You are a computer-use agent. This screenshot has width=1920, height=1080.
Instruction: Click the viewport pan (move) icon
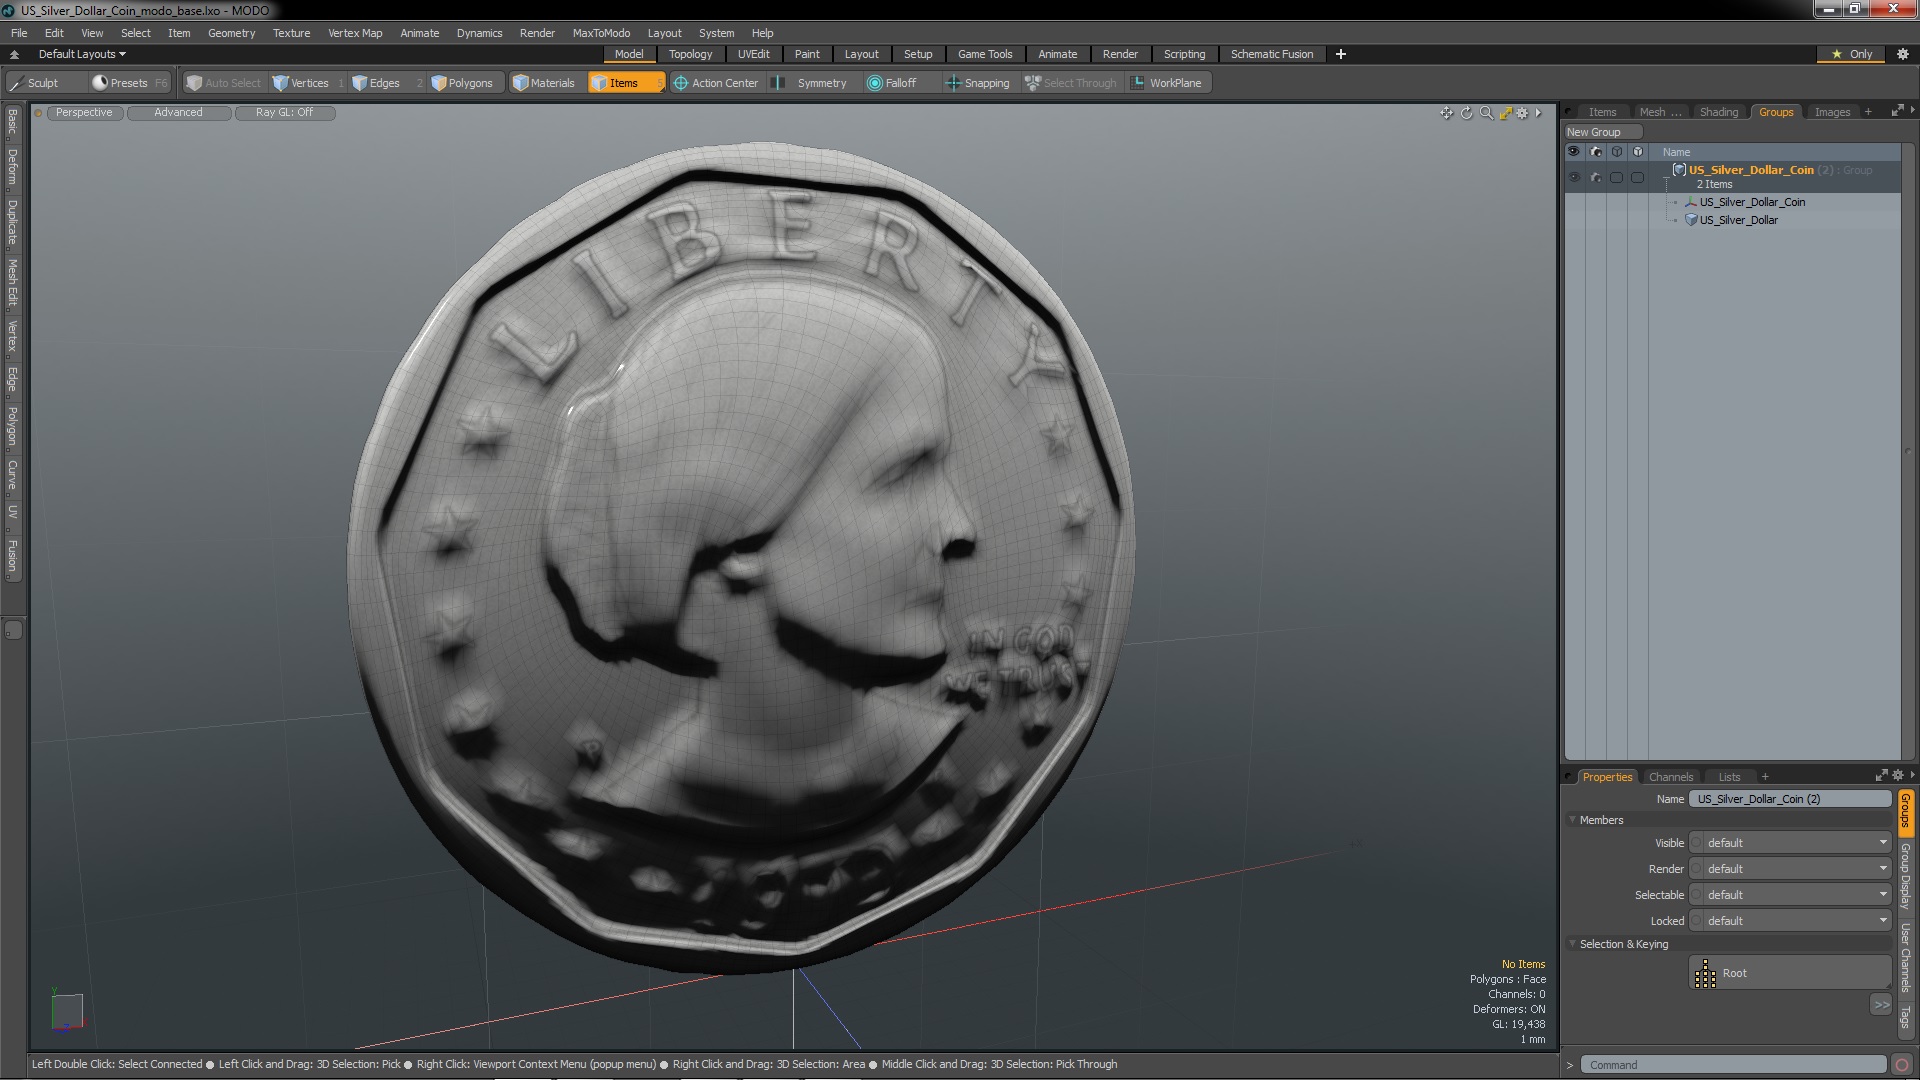[1446, 113]
